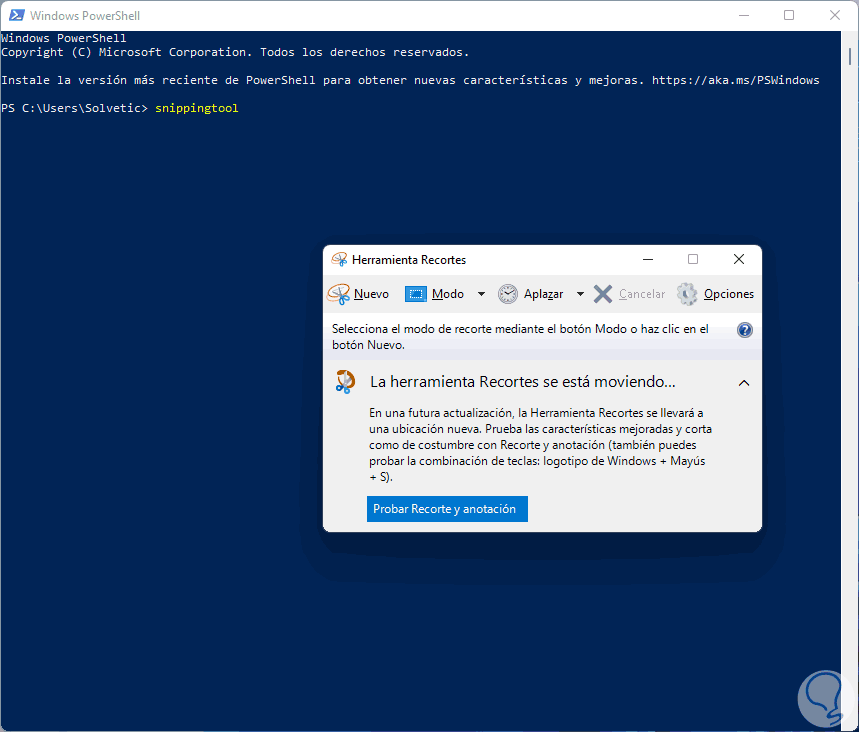Click the Nuevo scissors icon

point(339,294)
